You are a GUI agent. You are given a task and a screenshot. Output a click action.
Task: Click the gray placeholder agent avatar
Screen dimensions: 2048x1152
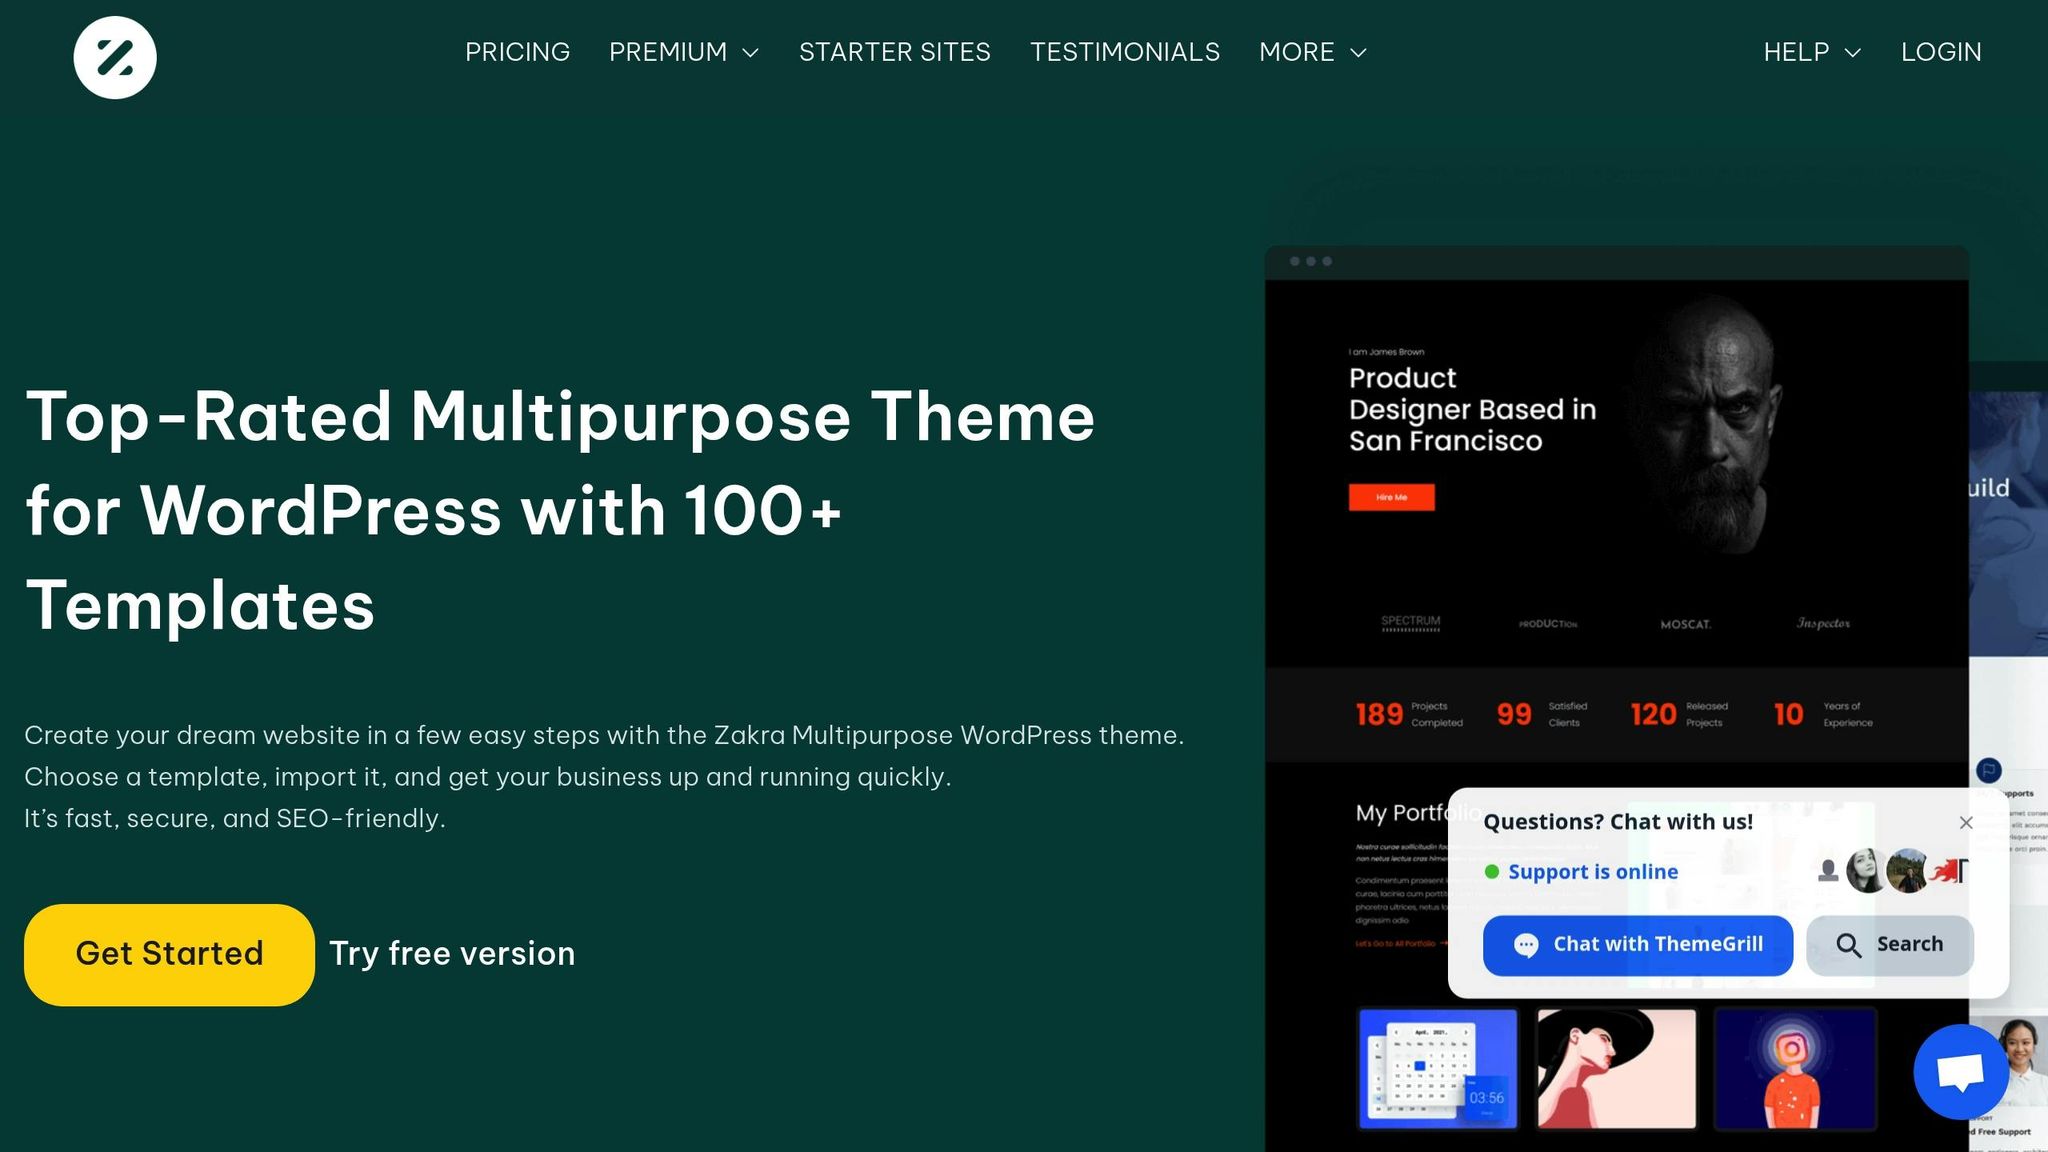click(x=1828, y=871)
